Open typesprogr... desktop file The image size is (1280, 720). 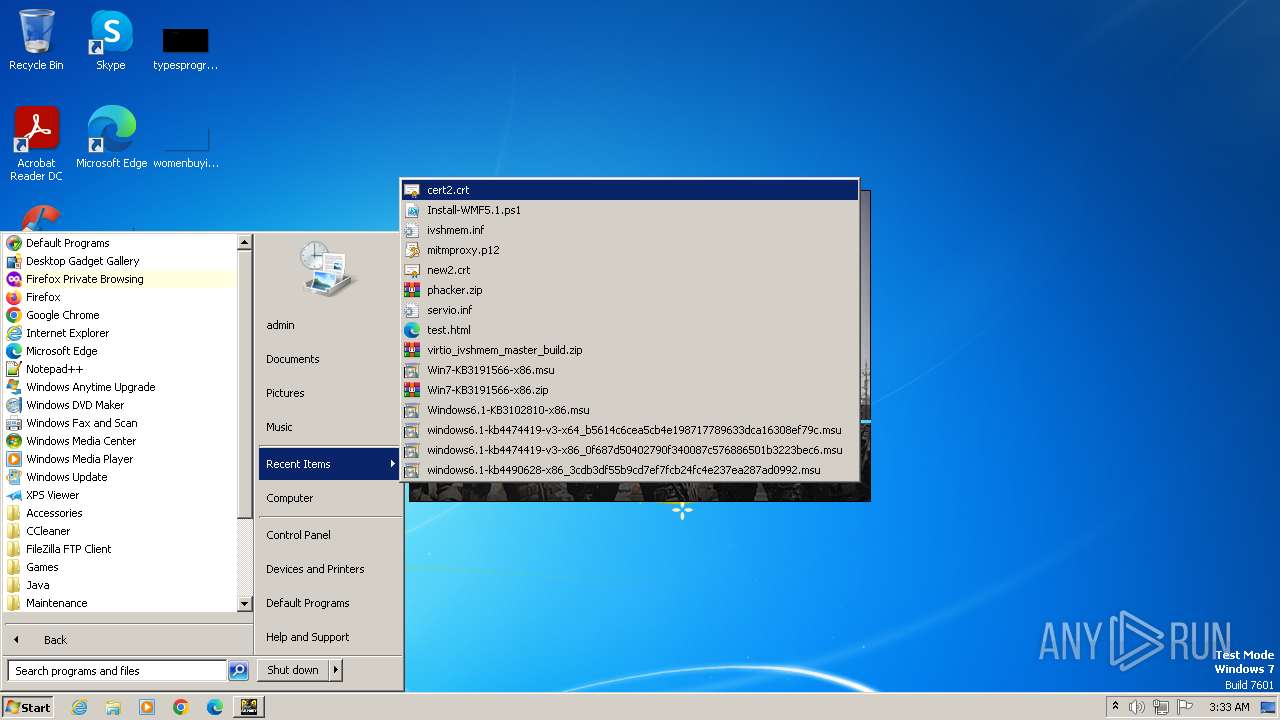pyautogui.click(x=185, y=48)
